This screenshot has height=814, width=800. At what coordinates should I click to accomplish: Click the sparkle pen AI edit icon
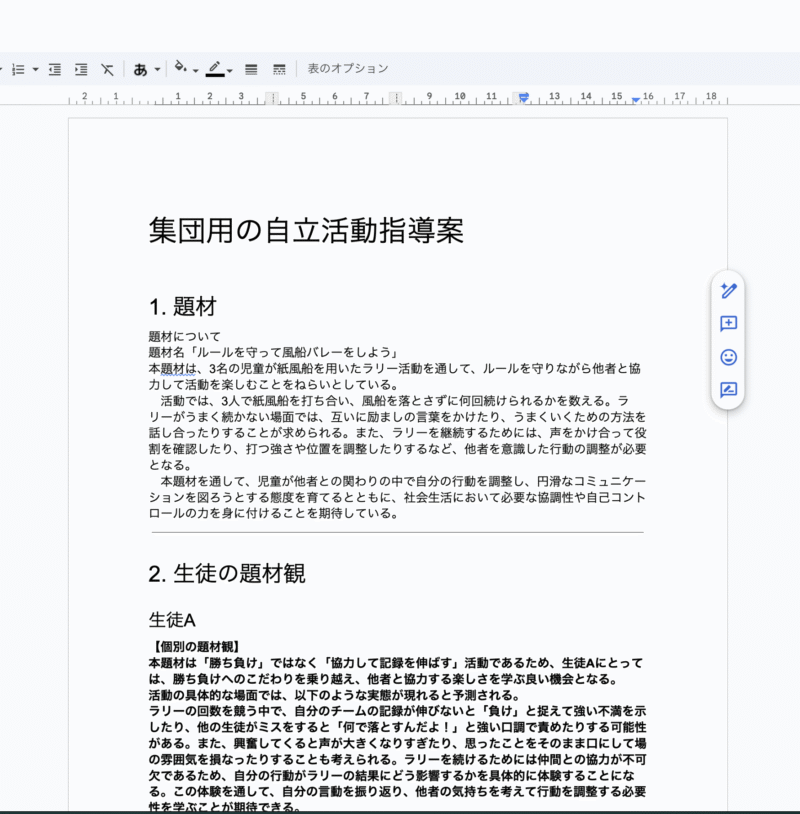(728, 290)
